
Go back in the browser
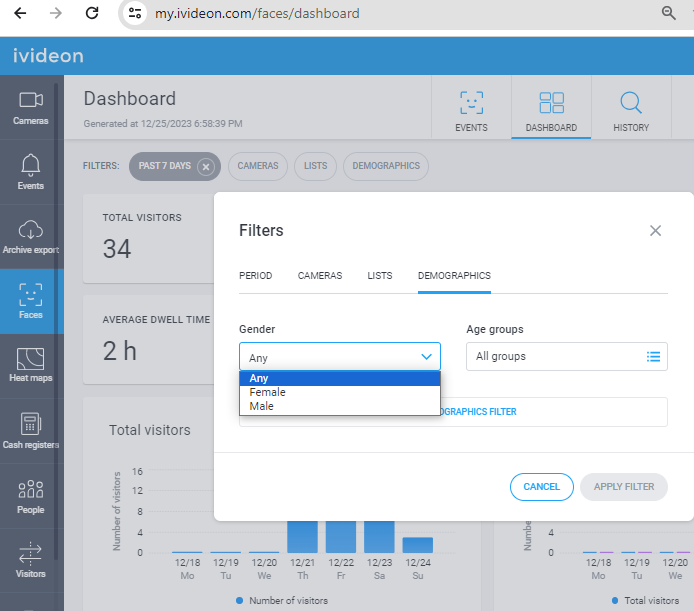(x=20, y=13)
